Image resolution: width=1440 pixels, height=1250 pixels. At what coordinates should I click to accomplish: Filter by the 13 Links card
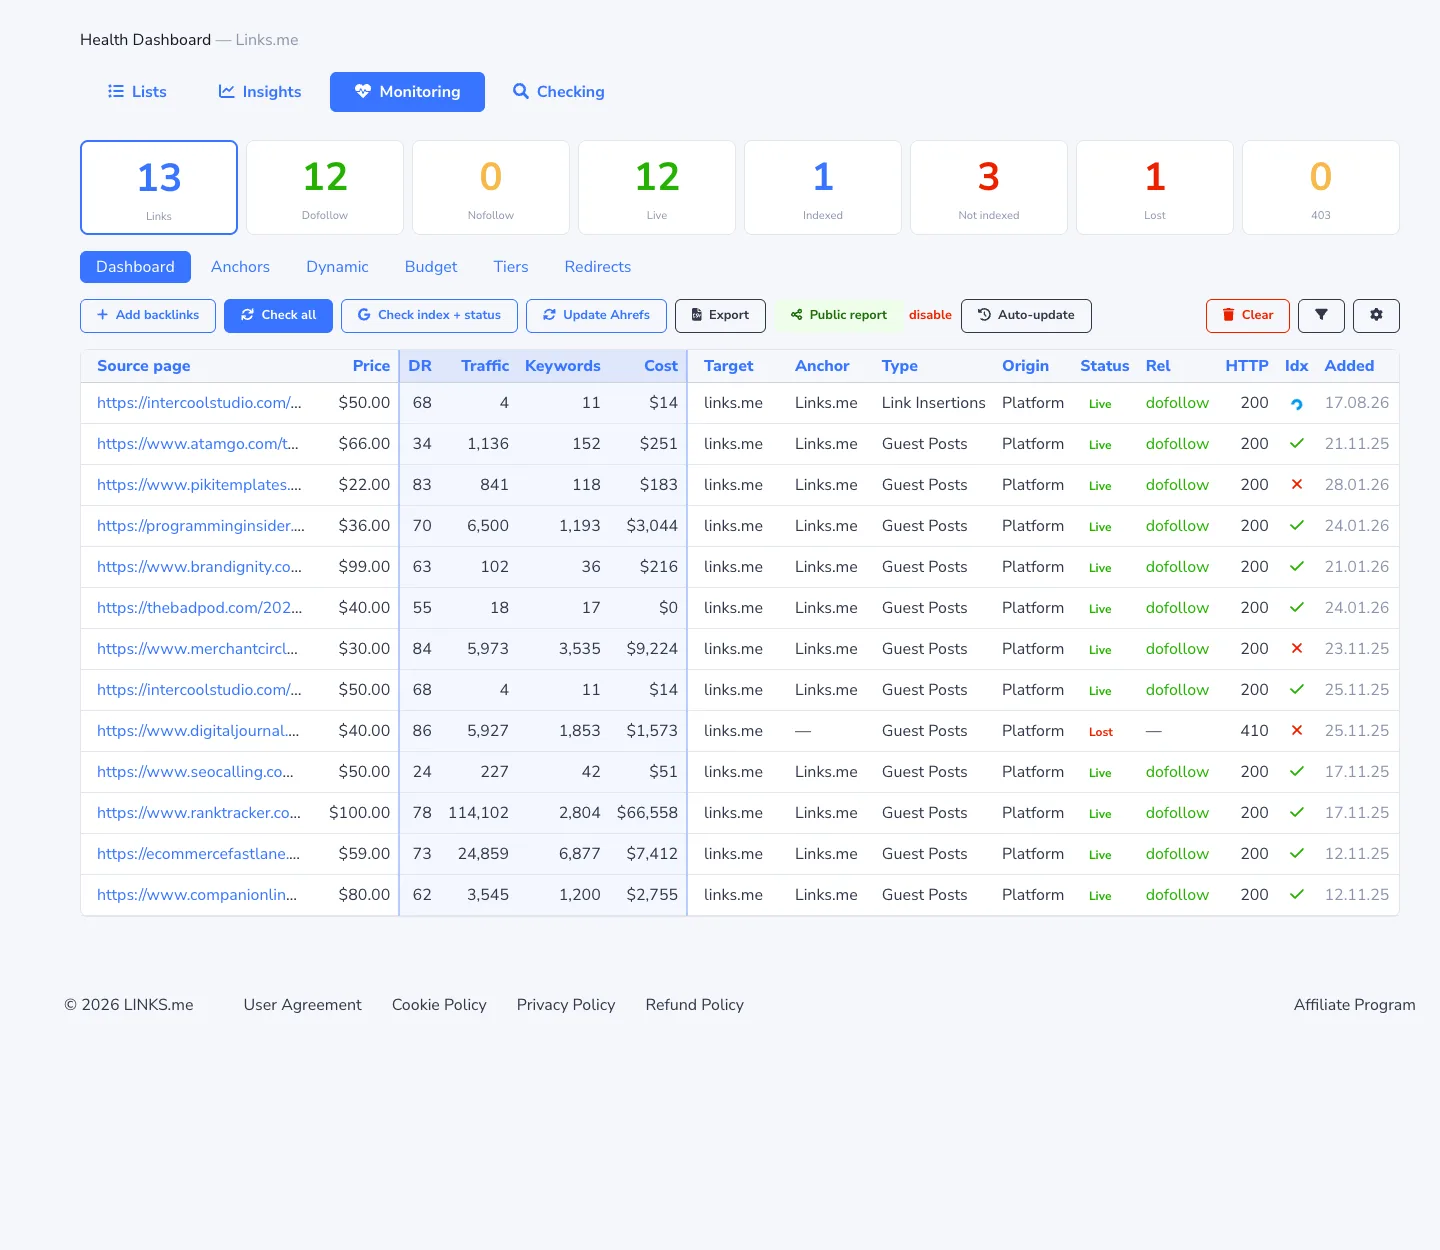click(159, 187)
